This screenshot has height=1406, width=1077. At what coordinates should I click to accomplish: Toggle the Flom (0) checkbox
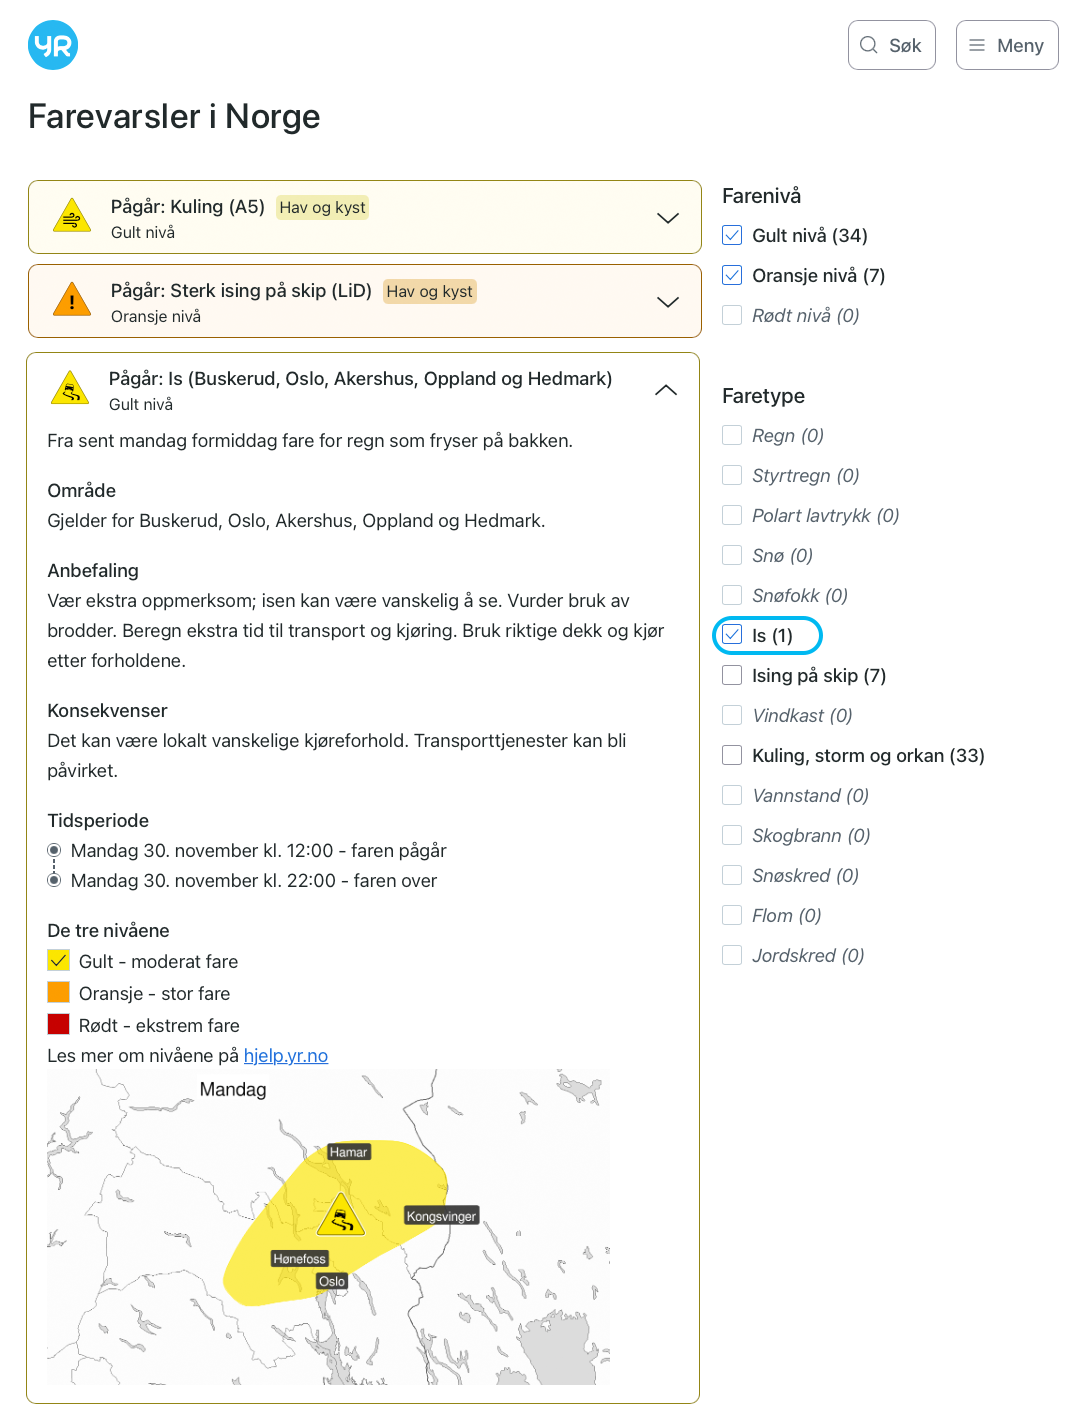(x=732, y=915)
